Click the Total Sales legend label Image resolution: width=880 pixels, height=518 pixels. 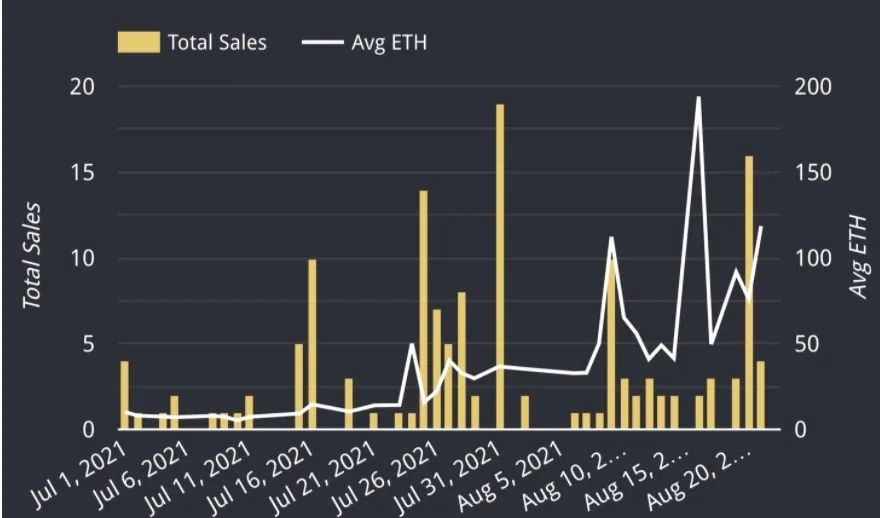(x=217, y=42)
